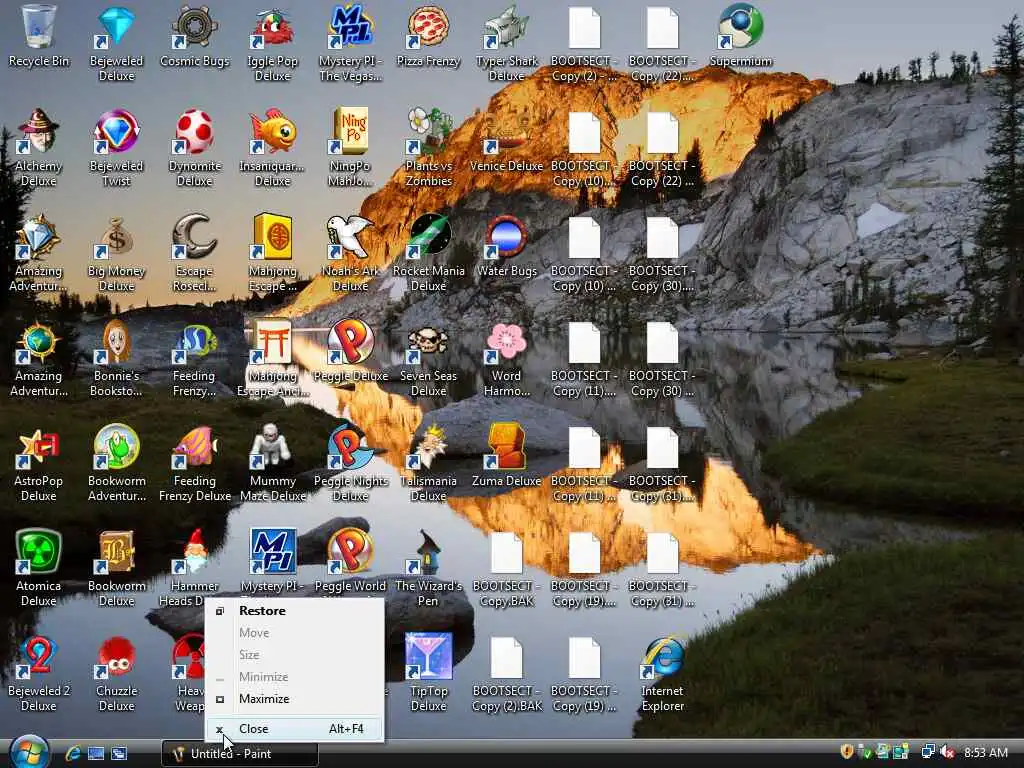Choose Maximize from the window menu
The width and height of the screenshot is (1024, 768).
(294, 699)
